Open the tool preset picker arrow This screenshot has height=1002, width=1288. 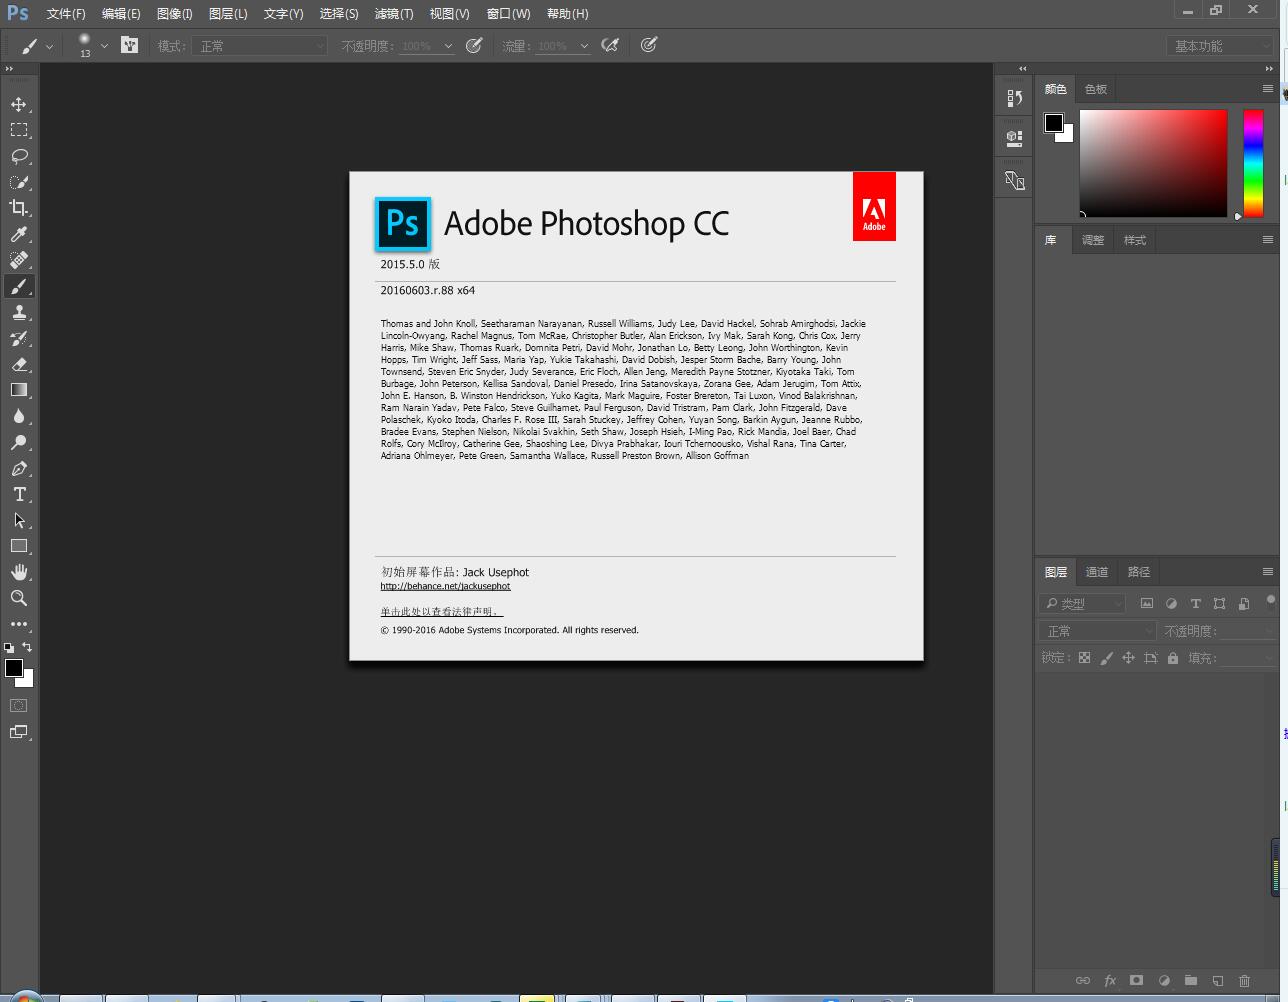[49, 46]
